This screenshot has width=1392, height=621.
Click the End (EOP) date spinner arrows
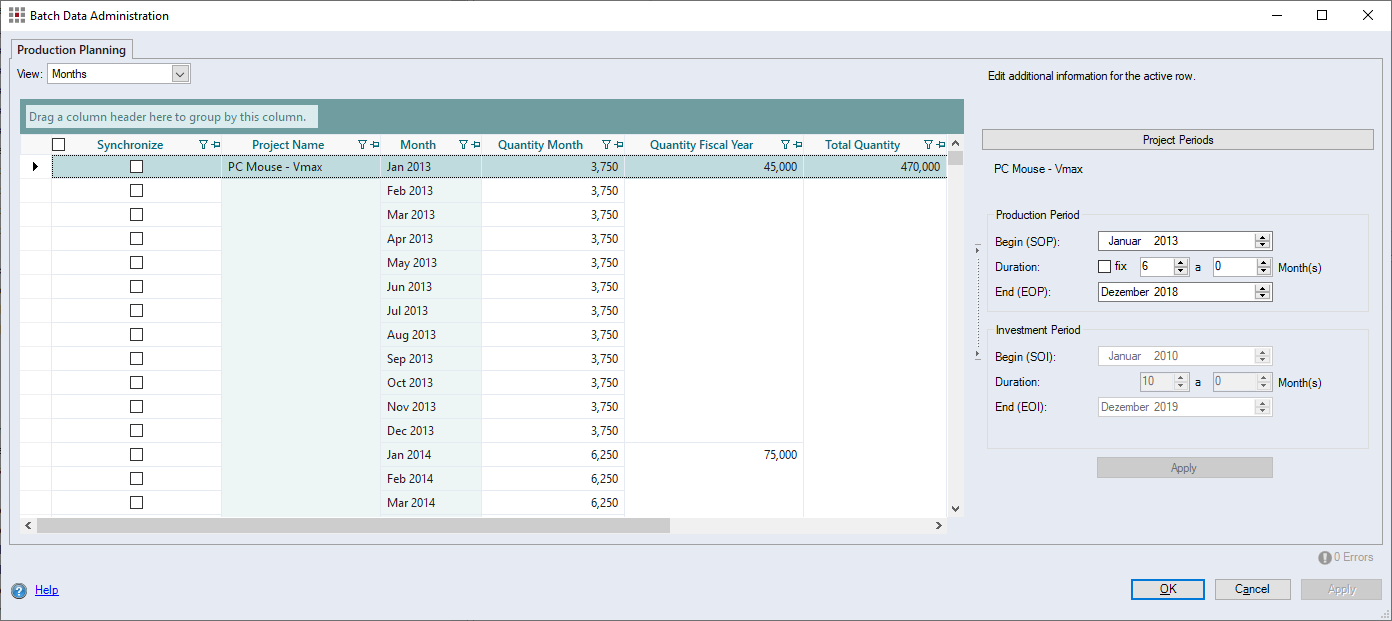1263,292
